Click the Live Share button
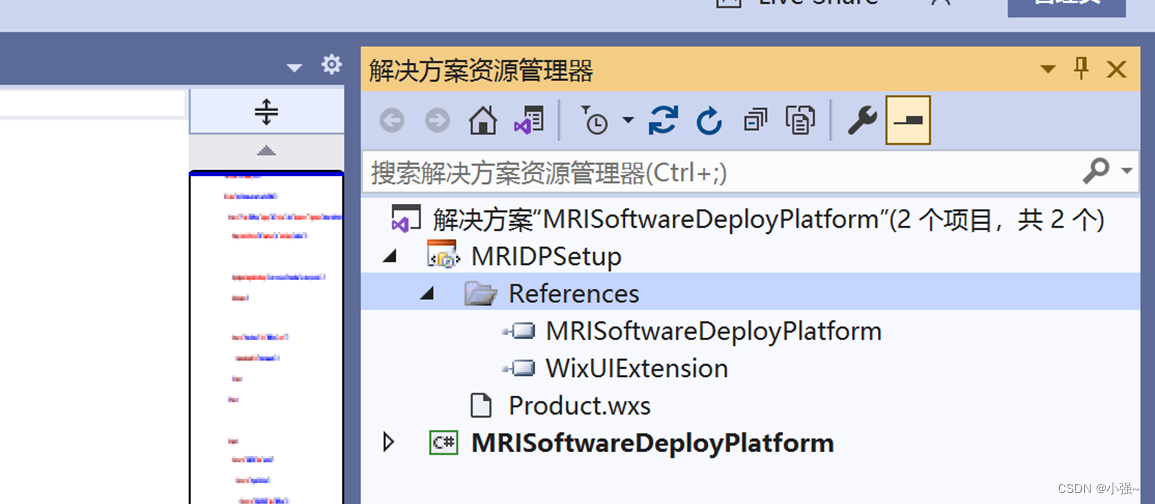The height and width of the screenshot is (504, 1155). pos(796,4)
